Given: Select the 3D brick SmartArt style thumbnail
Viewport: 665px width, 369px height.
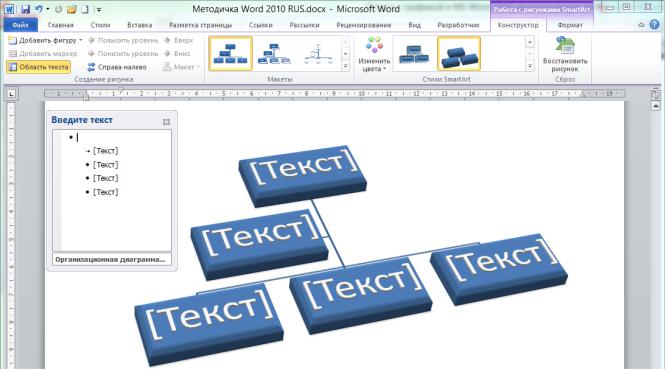Looking at the screenshot, I should (x=459, y=54).
